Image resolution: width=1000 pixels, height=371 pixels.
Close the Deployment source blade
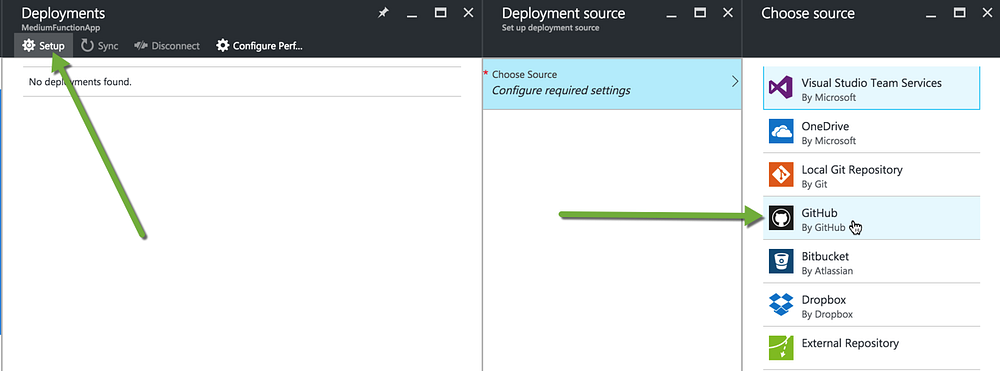(x=728, y=13)
